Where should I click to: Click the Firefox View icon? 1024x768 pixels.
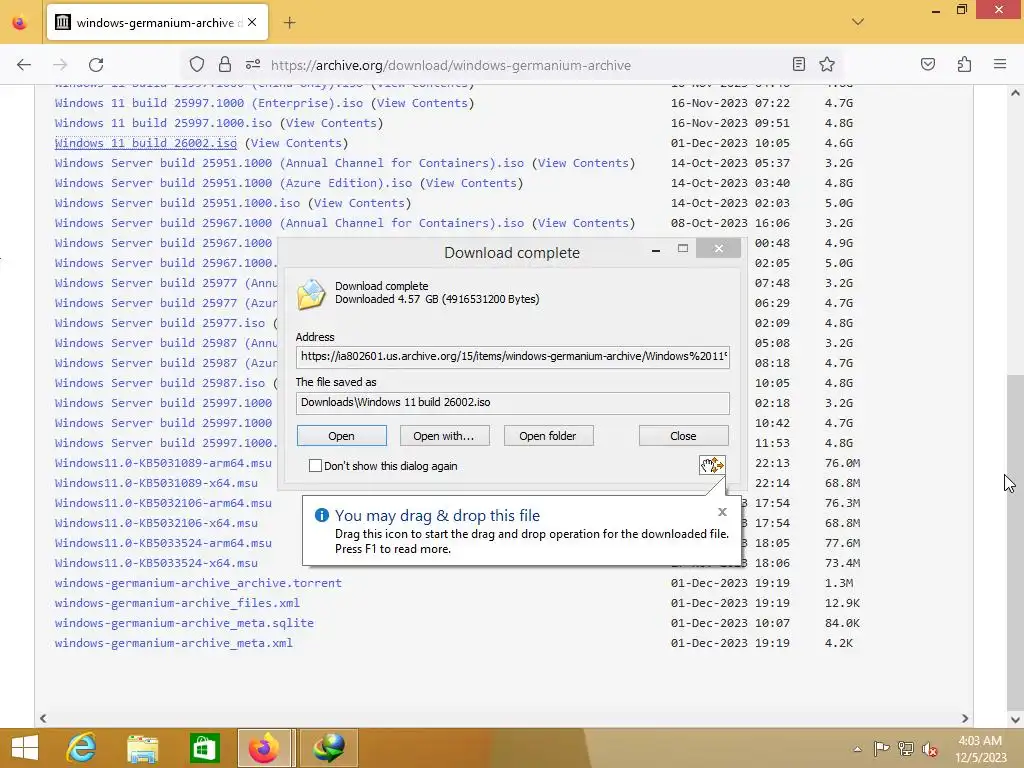(20, 22)
